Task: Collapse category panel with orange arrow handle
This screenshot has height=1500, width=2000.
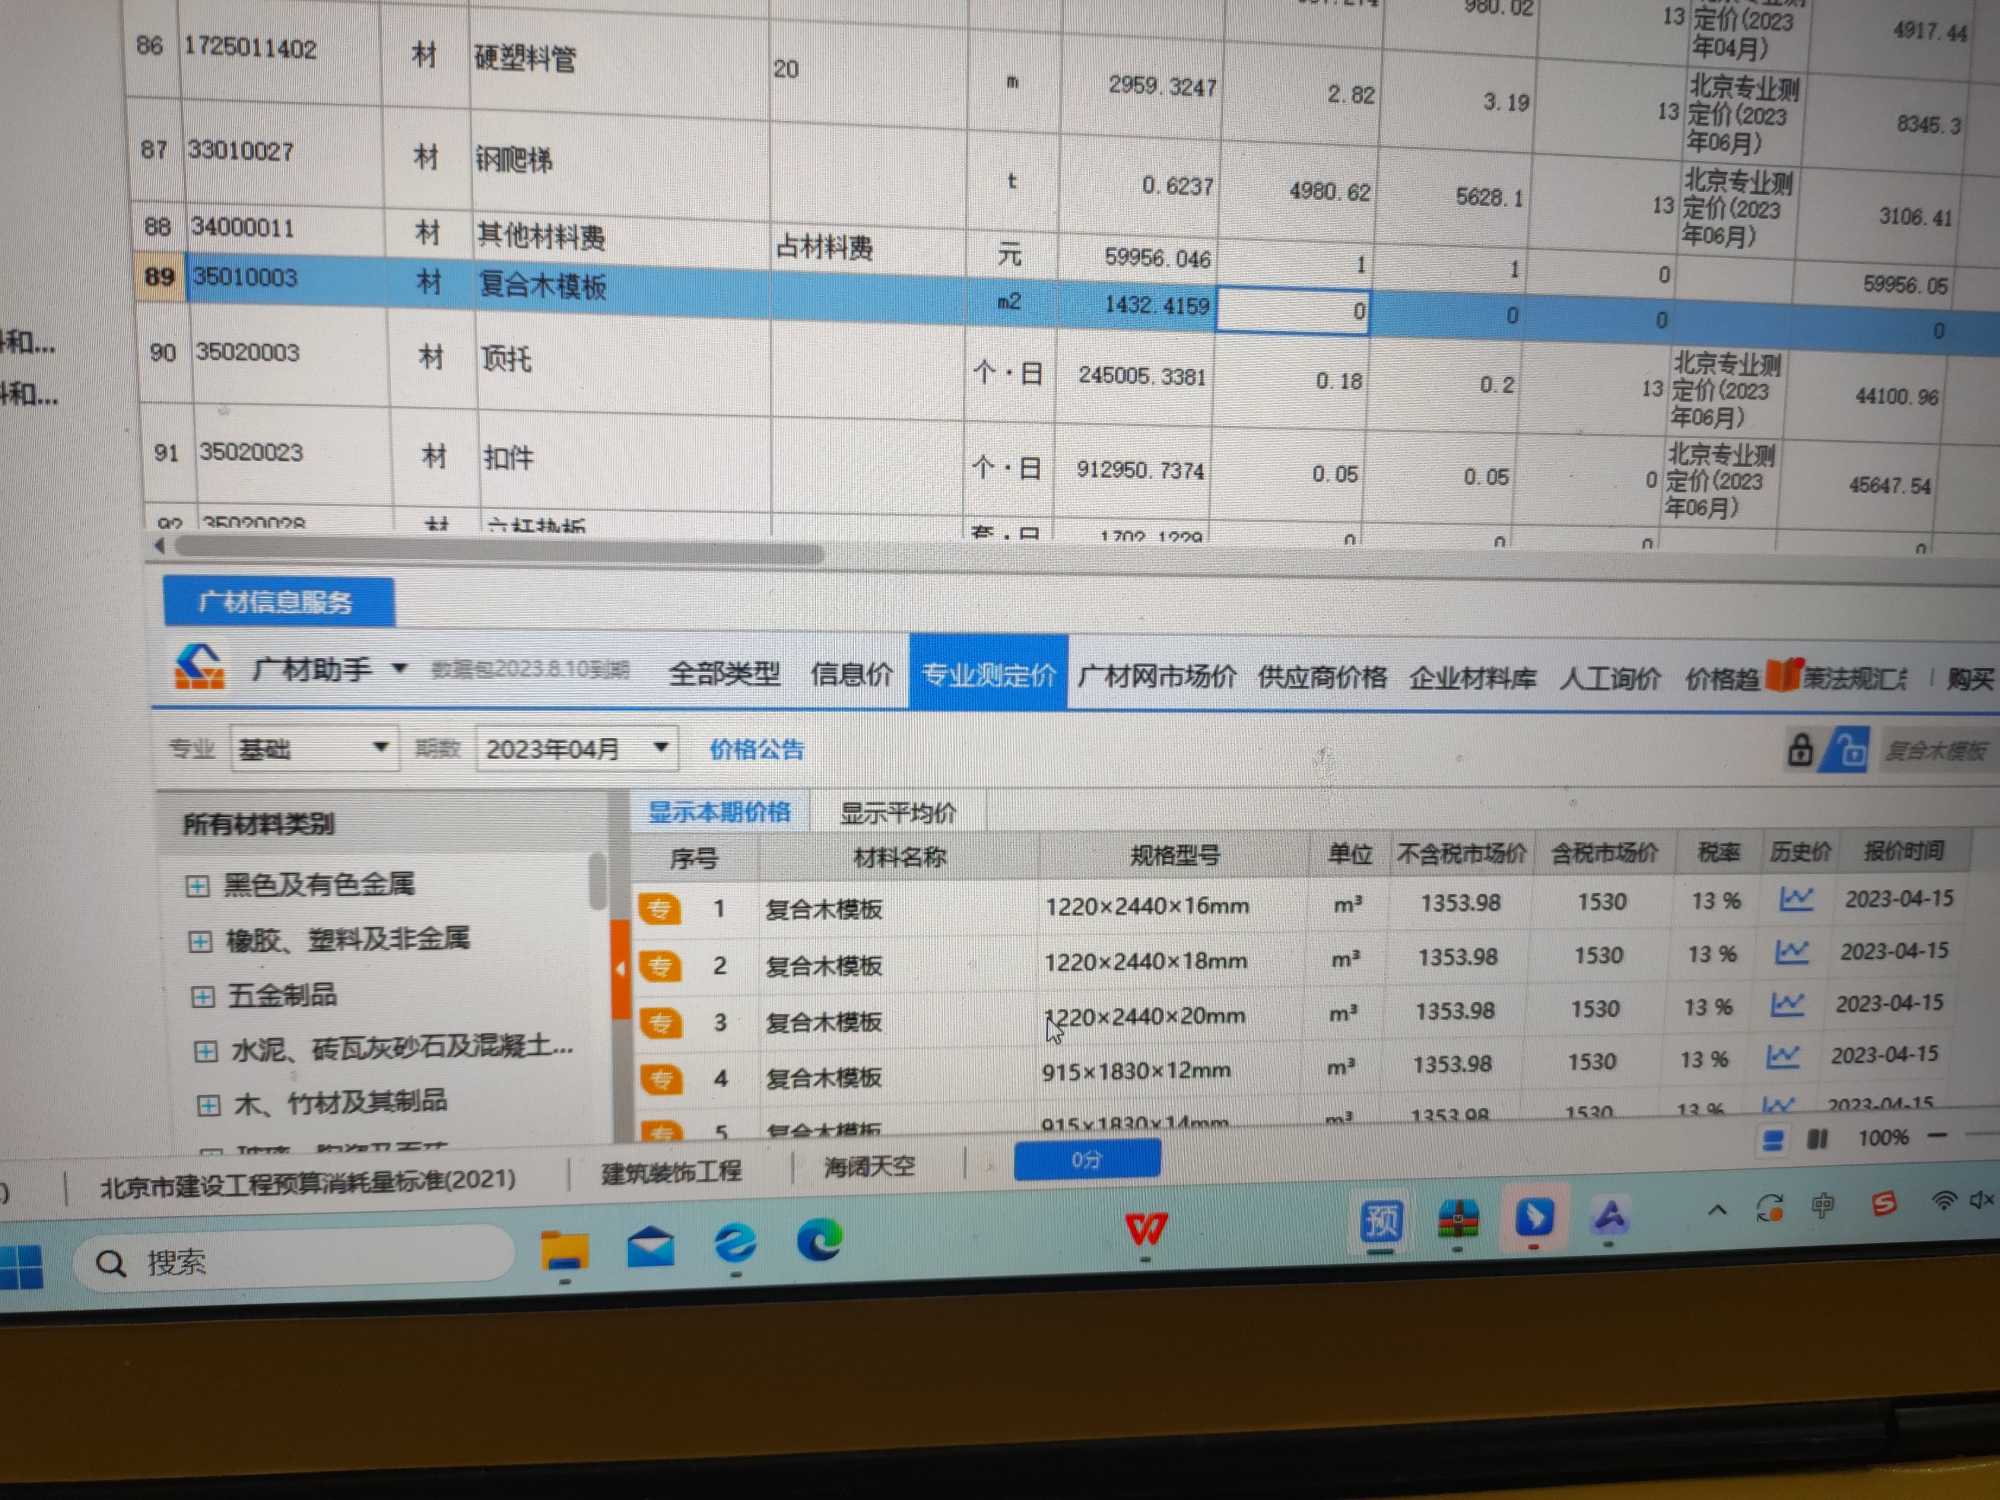Action: pyautogui.click(x=621, y=968)
